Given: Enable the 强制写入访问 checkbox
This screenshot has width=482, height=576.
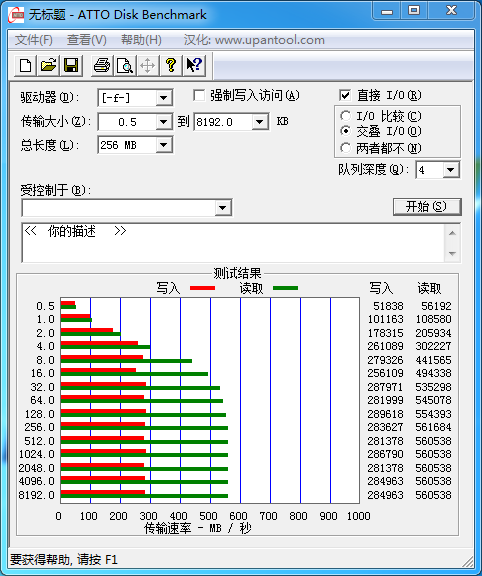Looking at the screenshot, I should (199, 96).
